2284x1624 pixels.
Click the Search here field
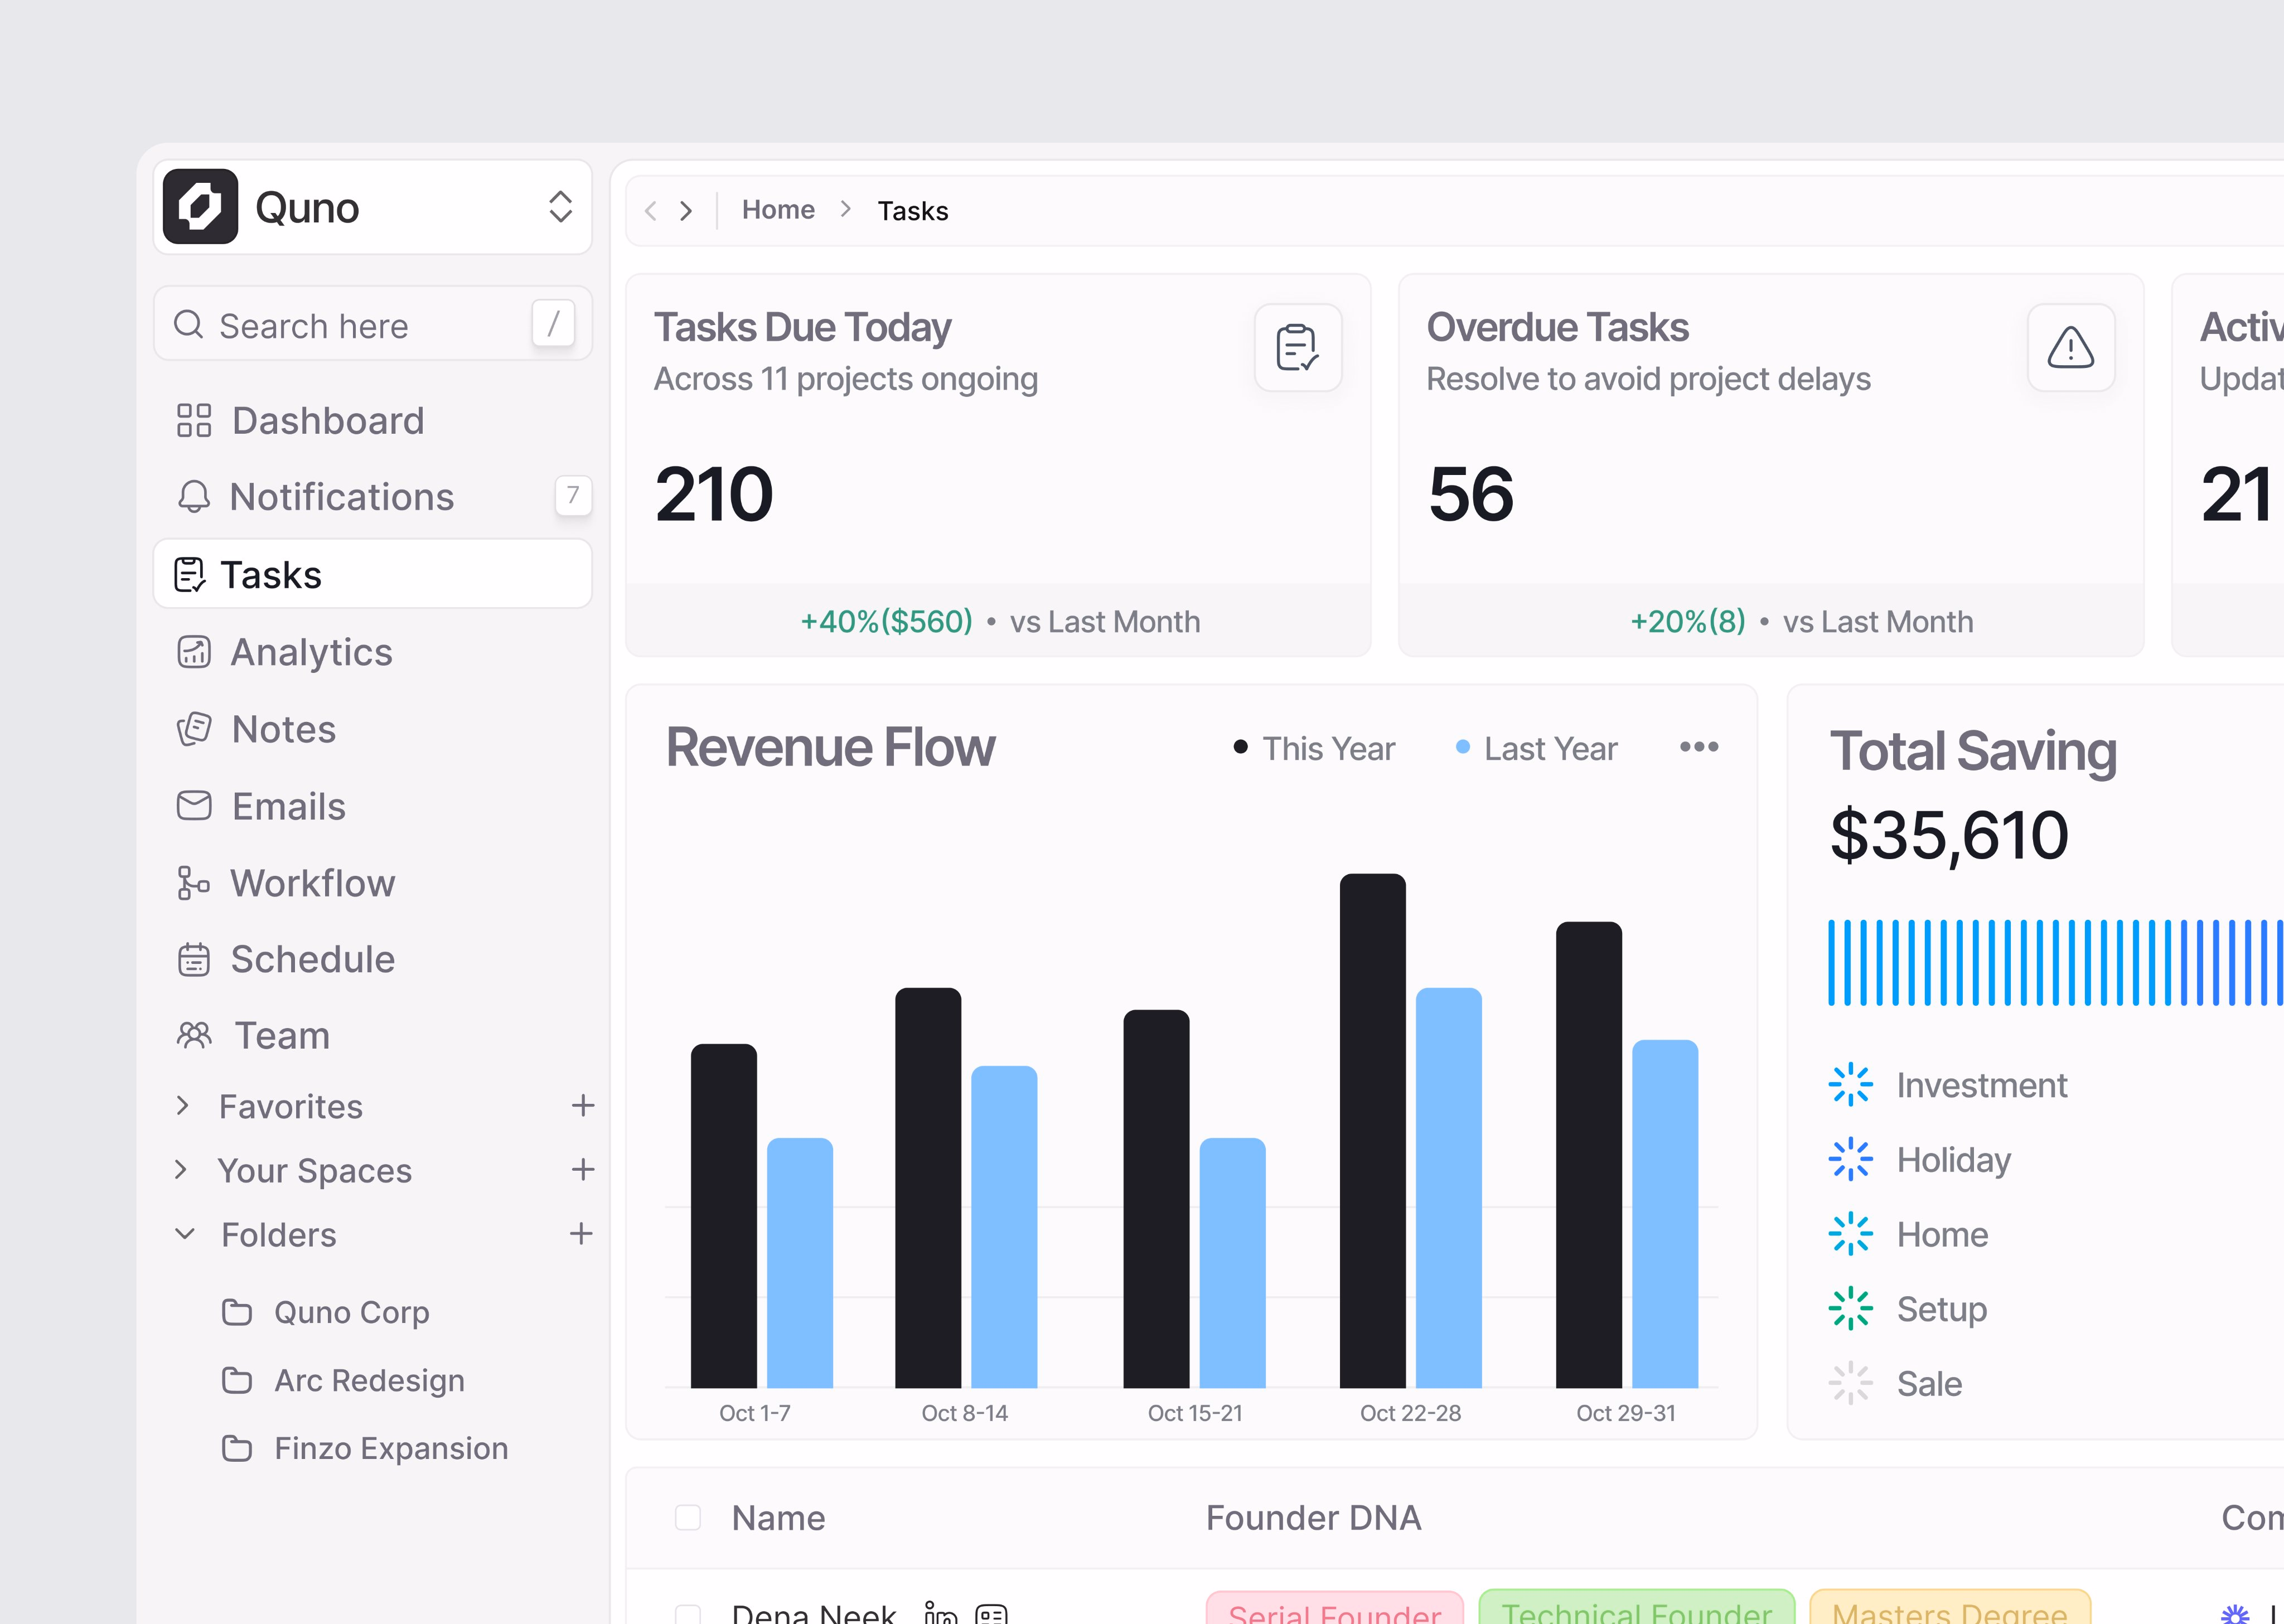click(372, 324)
